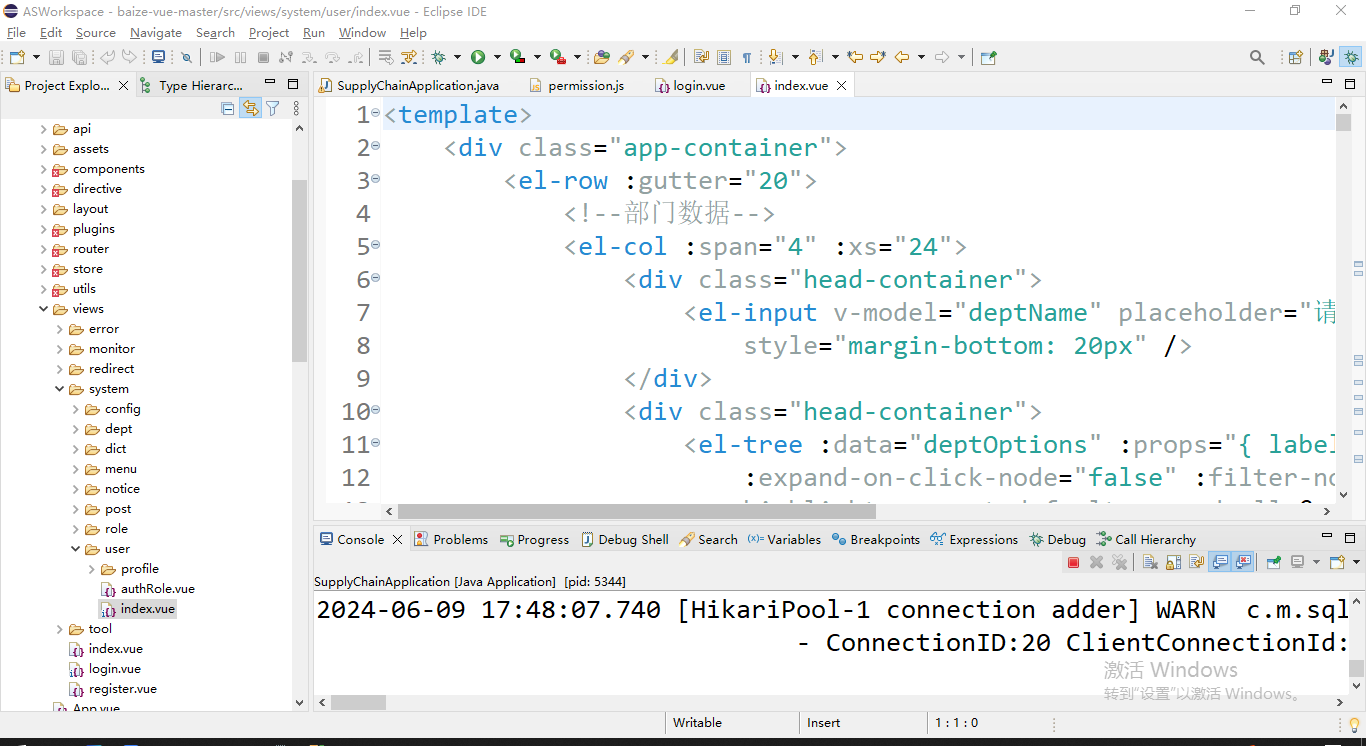Minimize the Console view

tap(1326, 537)
